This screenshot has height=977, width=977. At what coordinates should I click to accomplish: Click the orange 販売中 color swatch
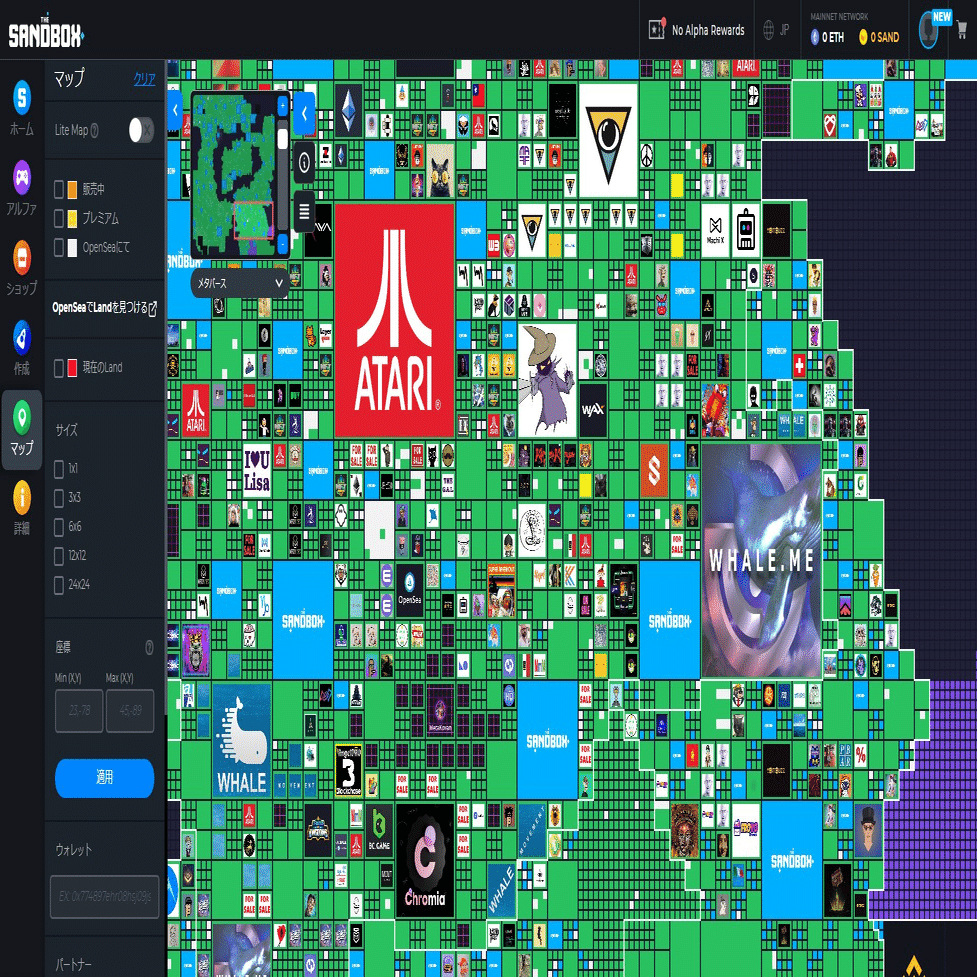click(x=72, y=189)
